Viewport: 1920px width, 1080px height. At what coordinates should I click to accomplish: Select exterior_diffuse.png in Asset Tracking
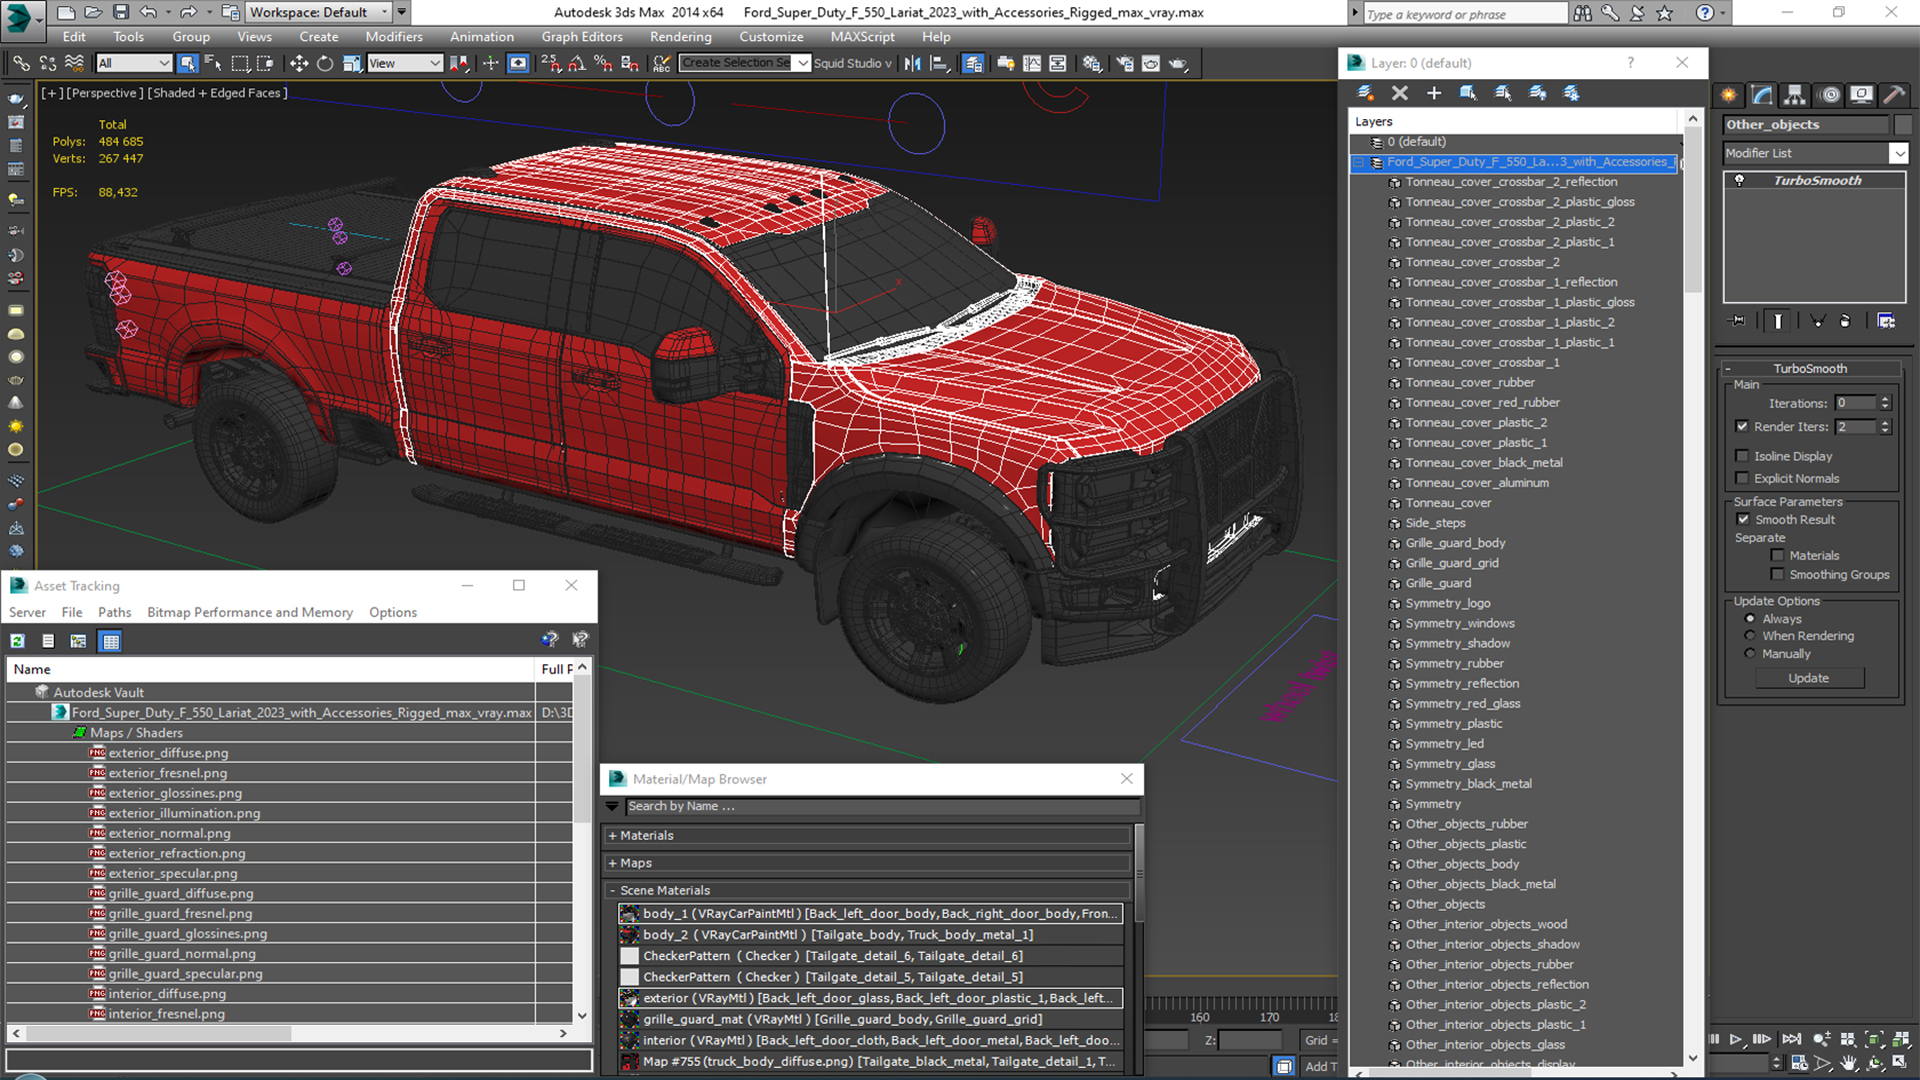pyautogui.click(x=168, y=753)
